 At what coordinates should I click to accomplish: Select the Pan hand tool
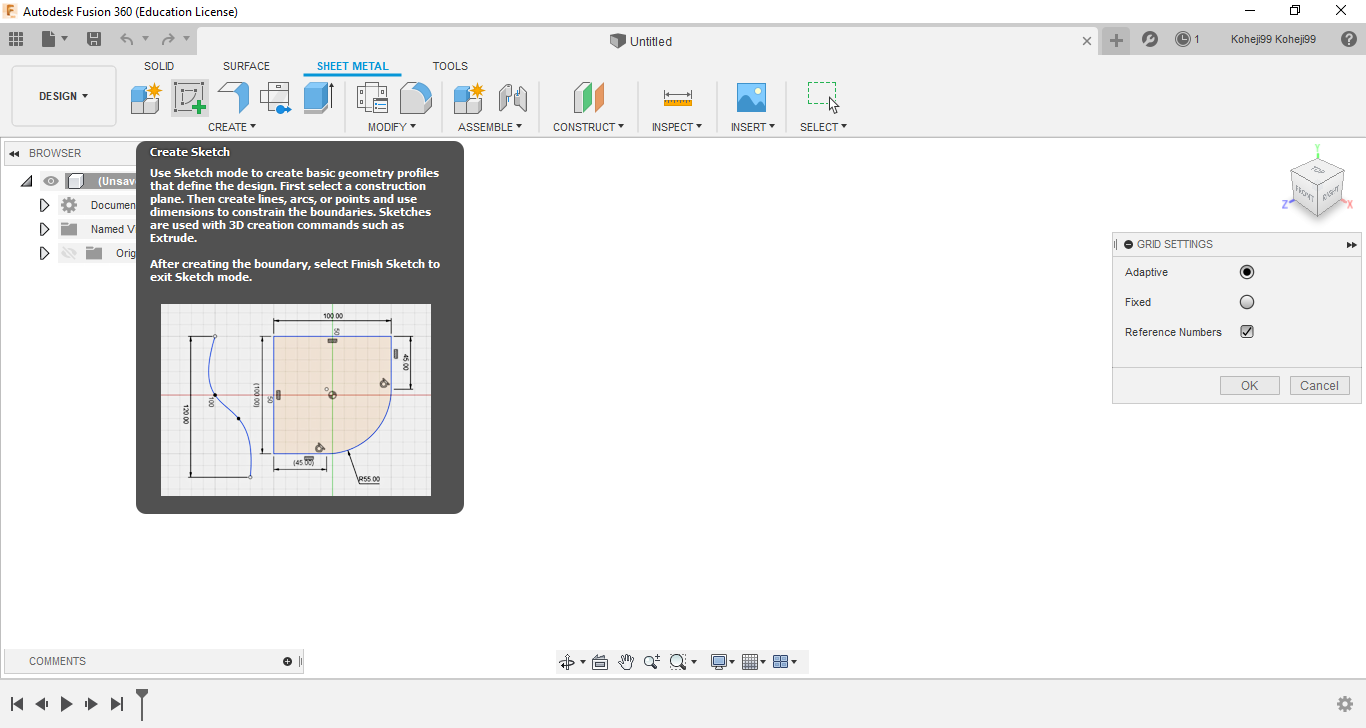pos(626,662)
